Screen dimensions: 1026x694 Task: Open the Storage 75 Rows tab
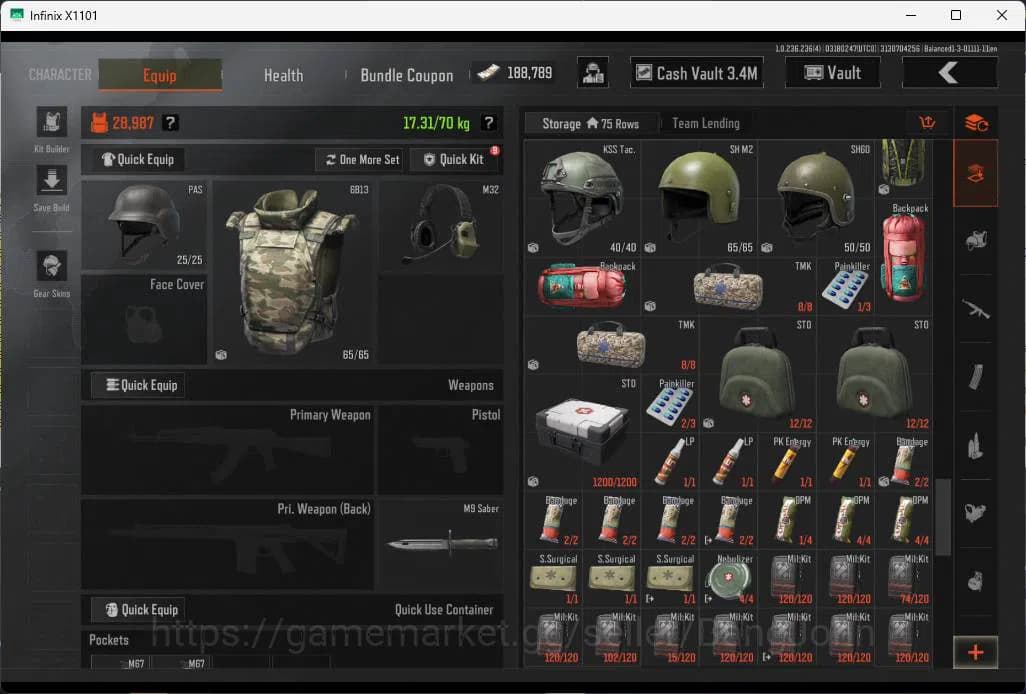(x=590, y=123)
